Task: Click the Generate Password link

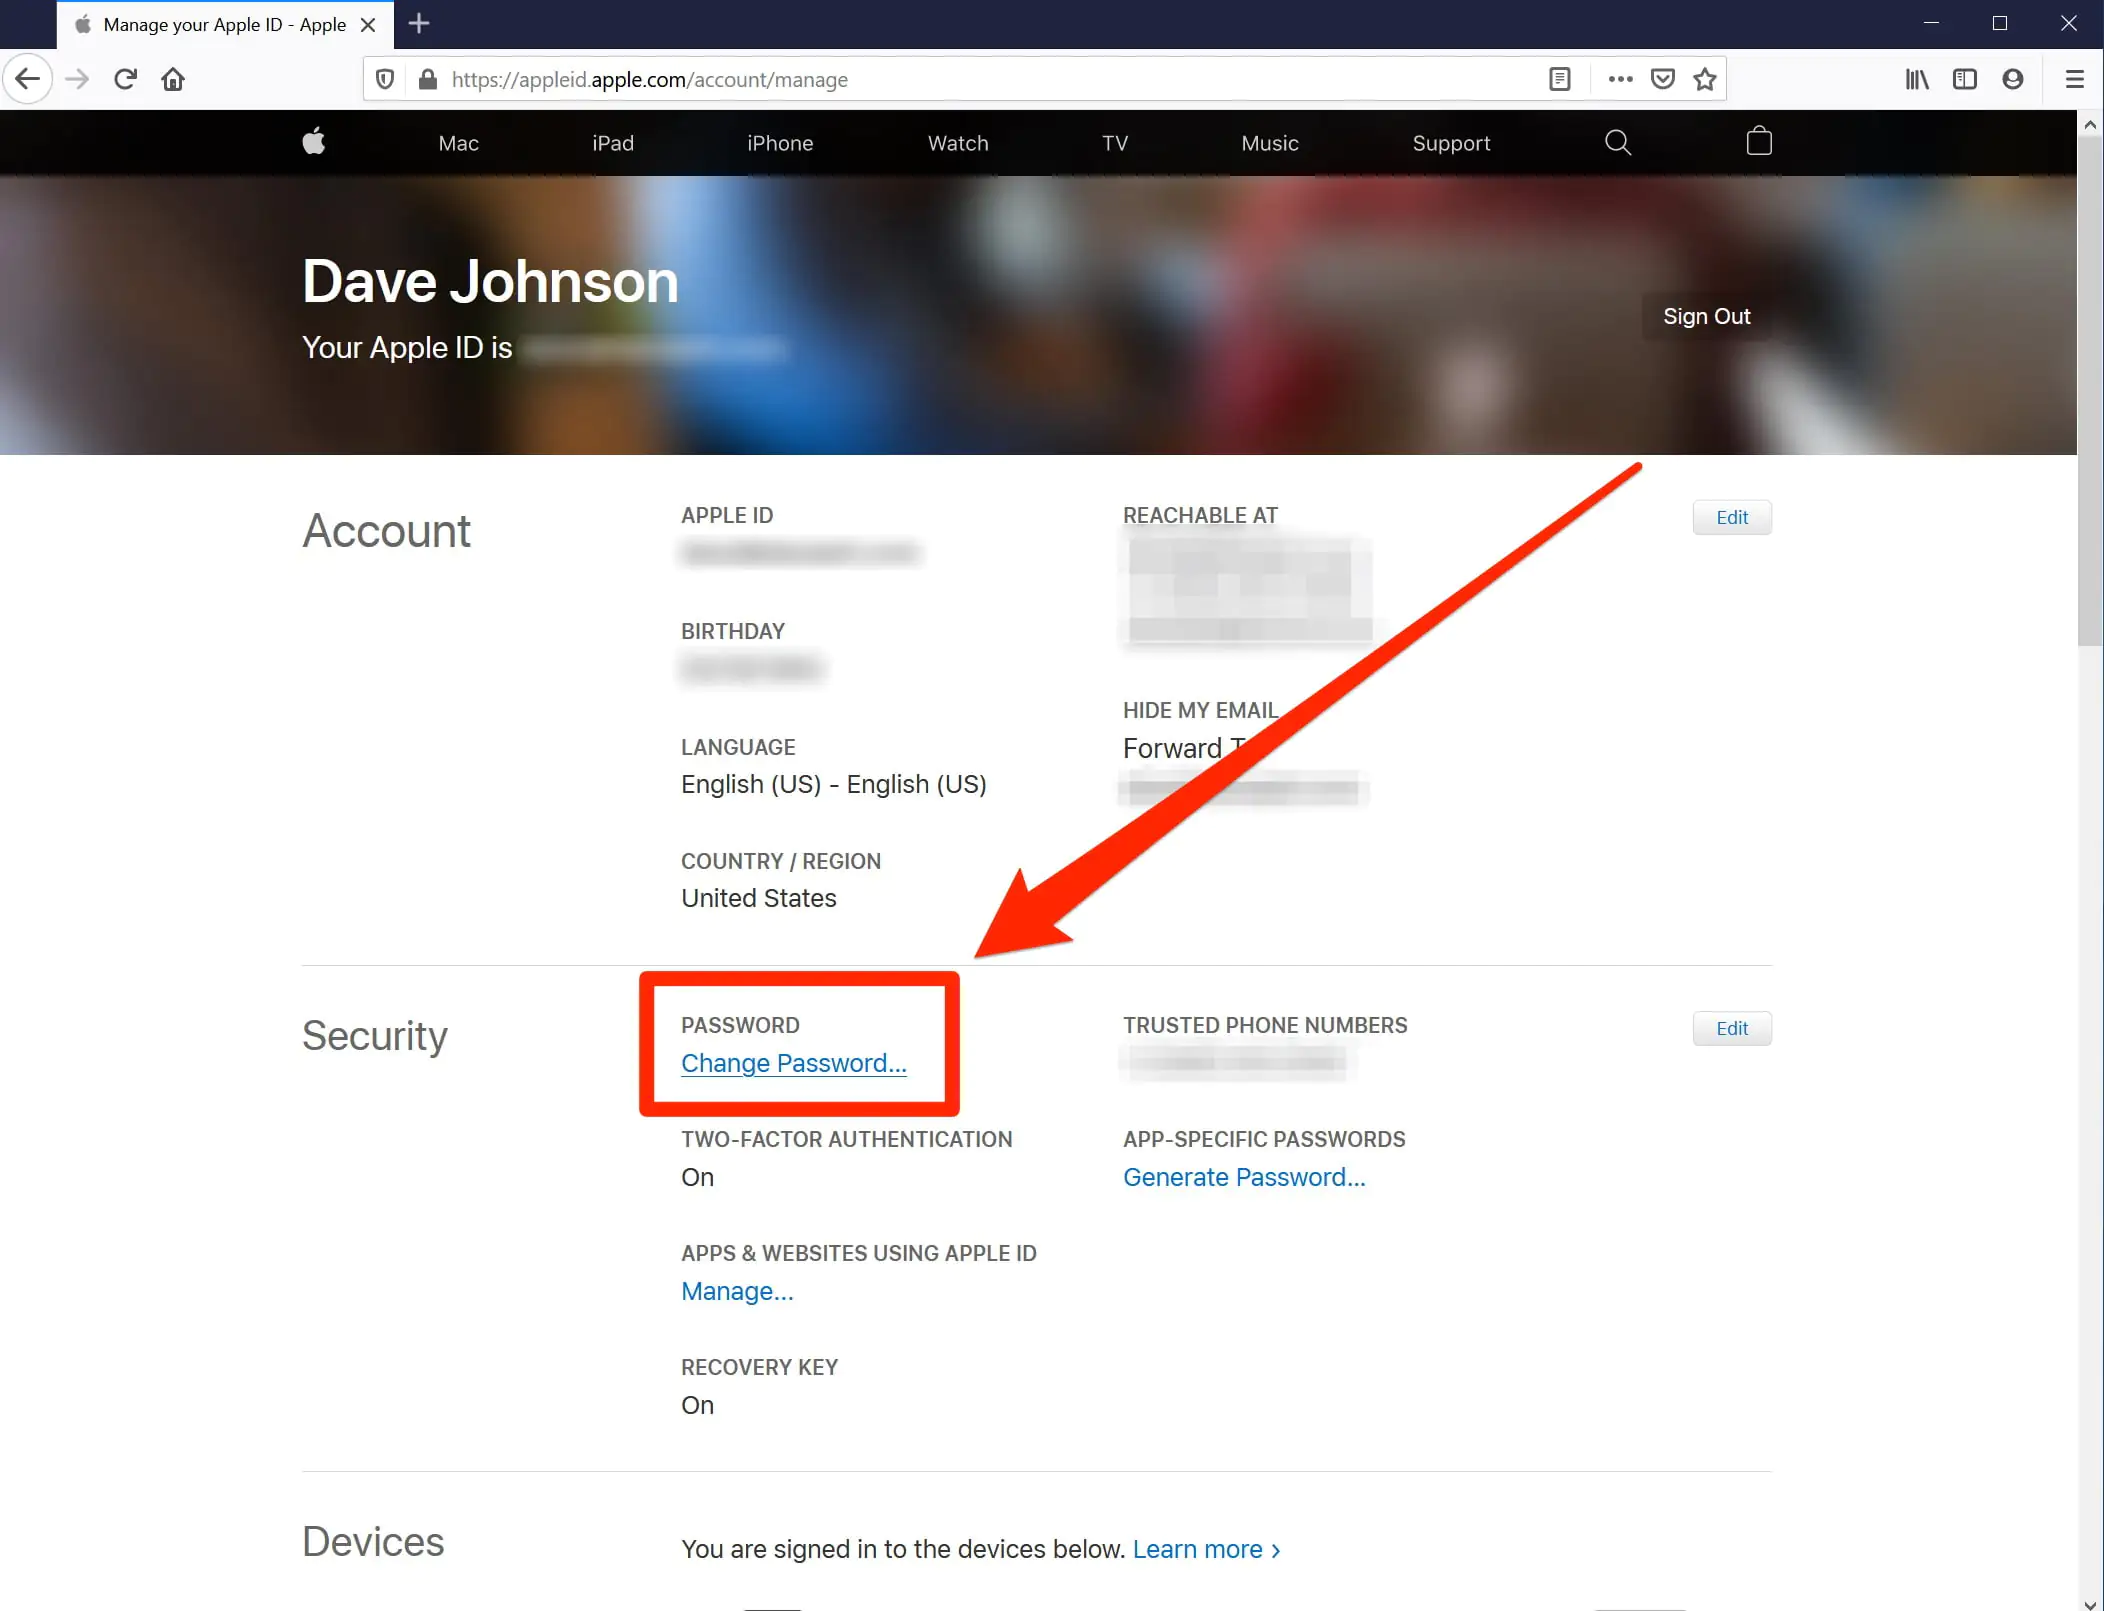Action: [1243, 1177]
